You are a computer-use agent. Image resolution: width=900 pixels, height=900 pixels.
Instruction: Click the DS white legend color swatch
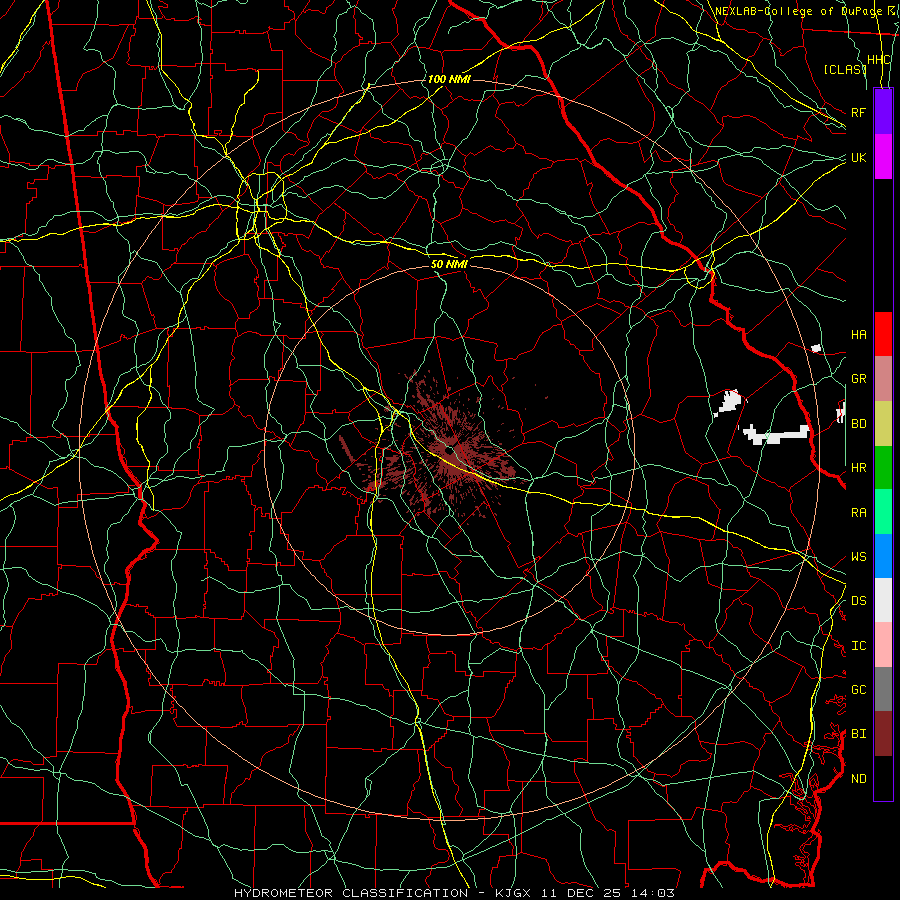coord(883,600)
